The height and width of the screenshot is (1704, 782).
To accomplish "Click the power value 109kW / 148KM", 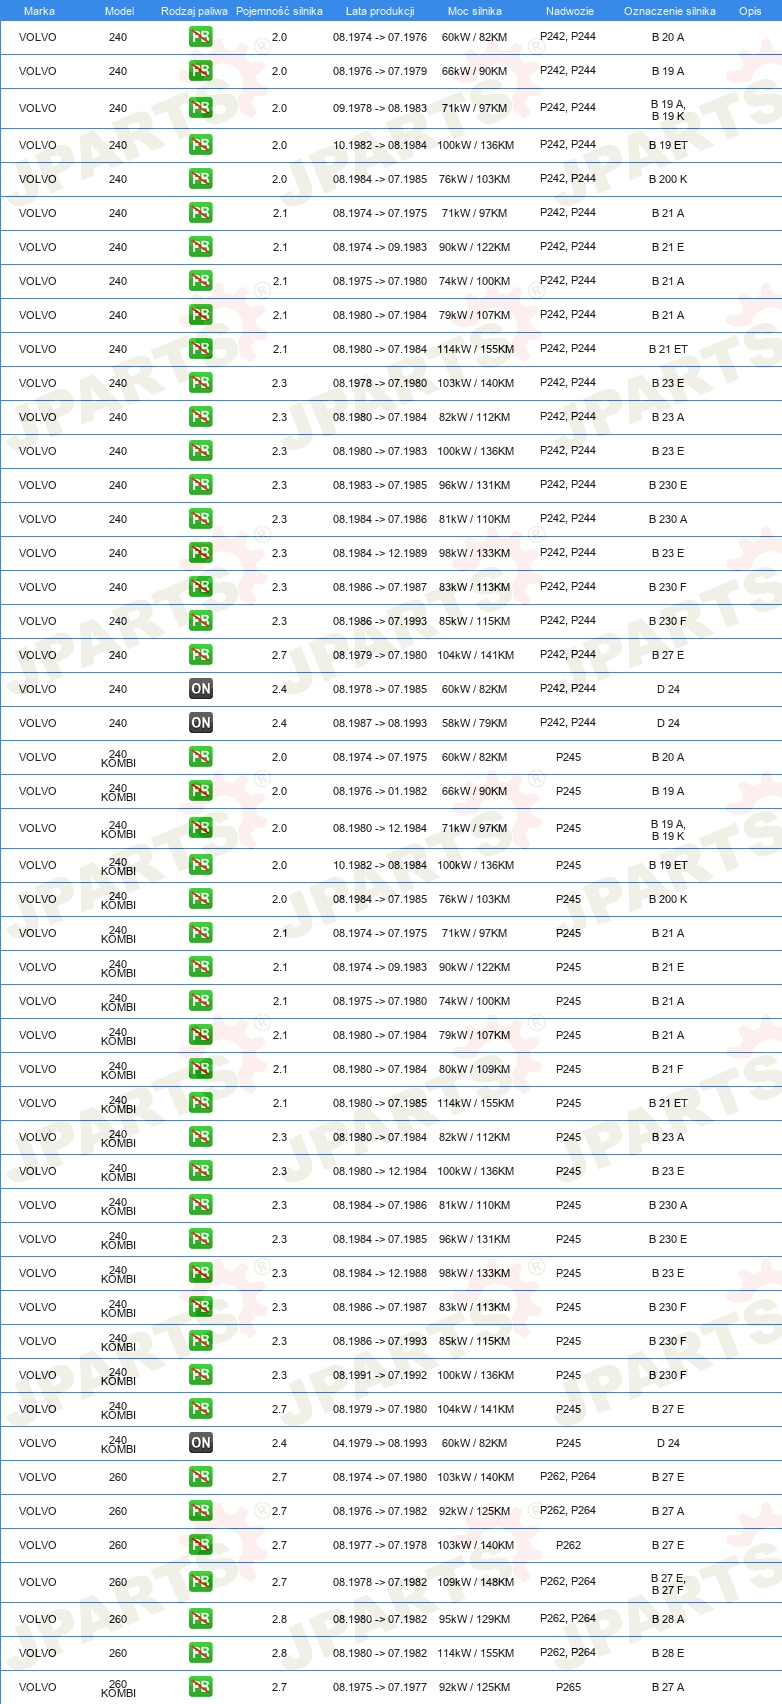I will tap(475, 1582).
